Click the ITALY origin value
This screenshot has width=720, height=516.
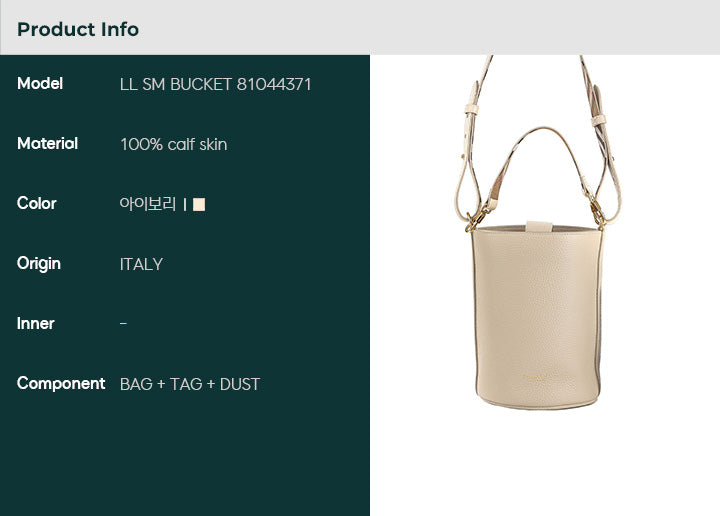[x=141, y=264]
